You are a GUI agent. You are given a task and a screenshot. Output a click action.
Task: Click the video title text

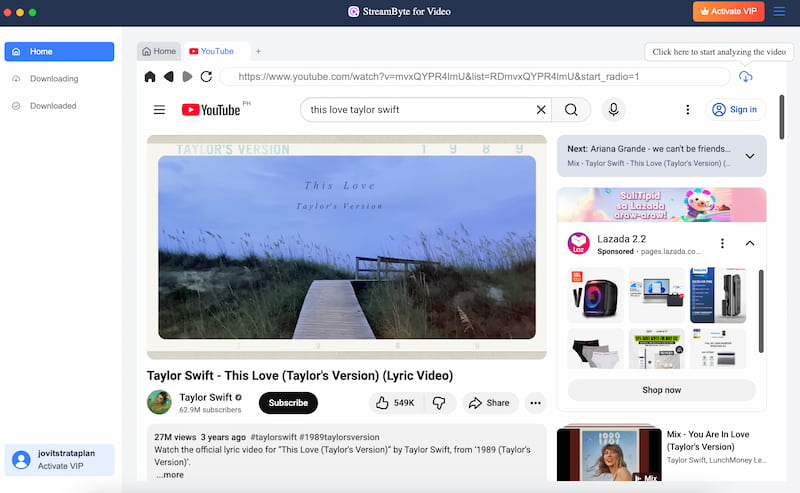point(300,376)
